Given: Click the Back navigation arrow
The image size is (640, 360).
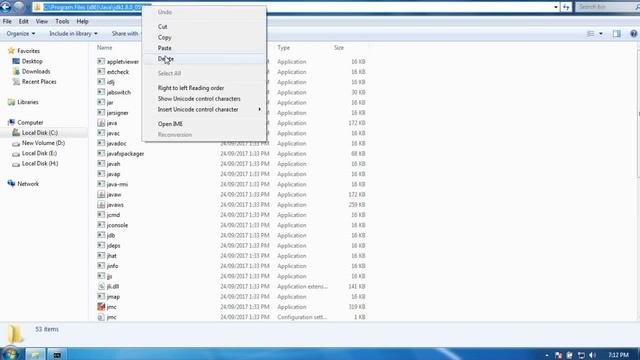Looking at the screenshot, I should pos(6,6).
